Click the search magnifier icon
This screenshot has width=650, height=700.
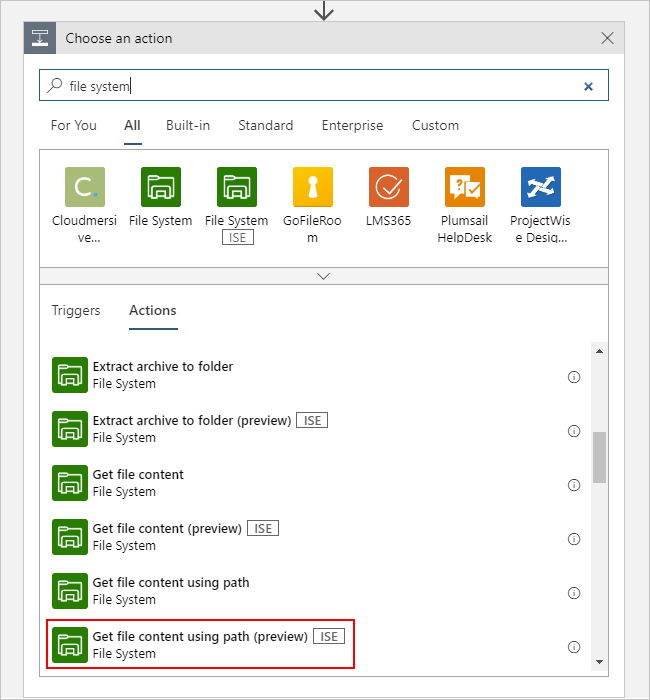coord(55,85)
